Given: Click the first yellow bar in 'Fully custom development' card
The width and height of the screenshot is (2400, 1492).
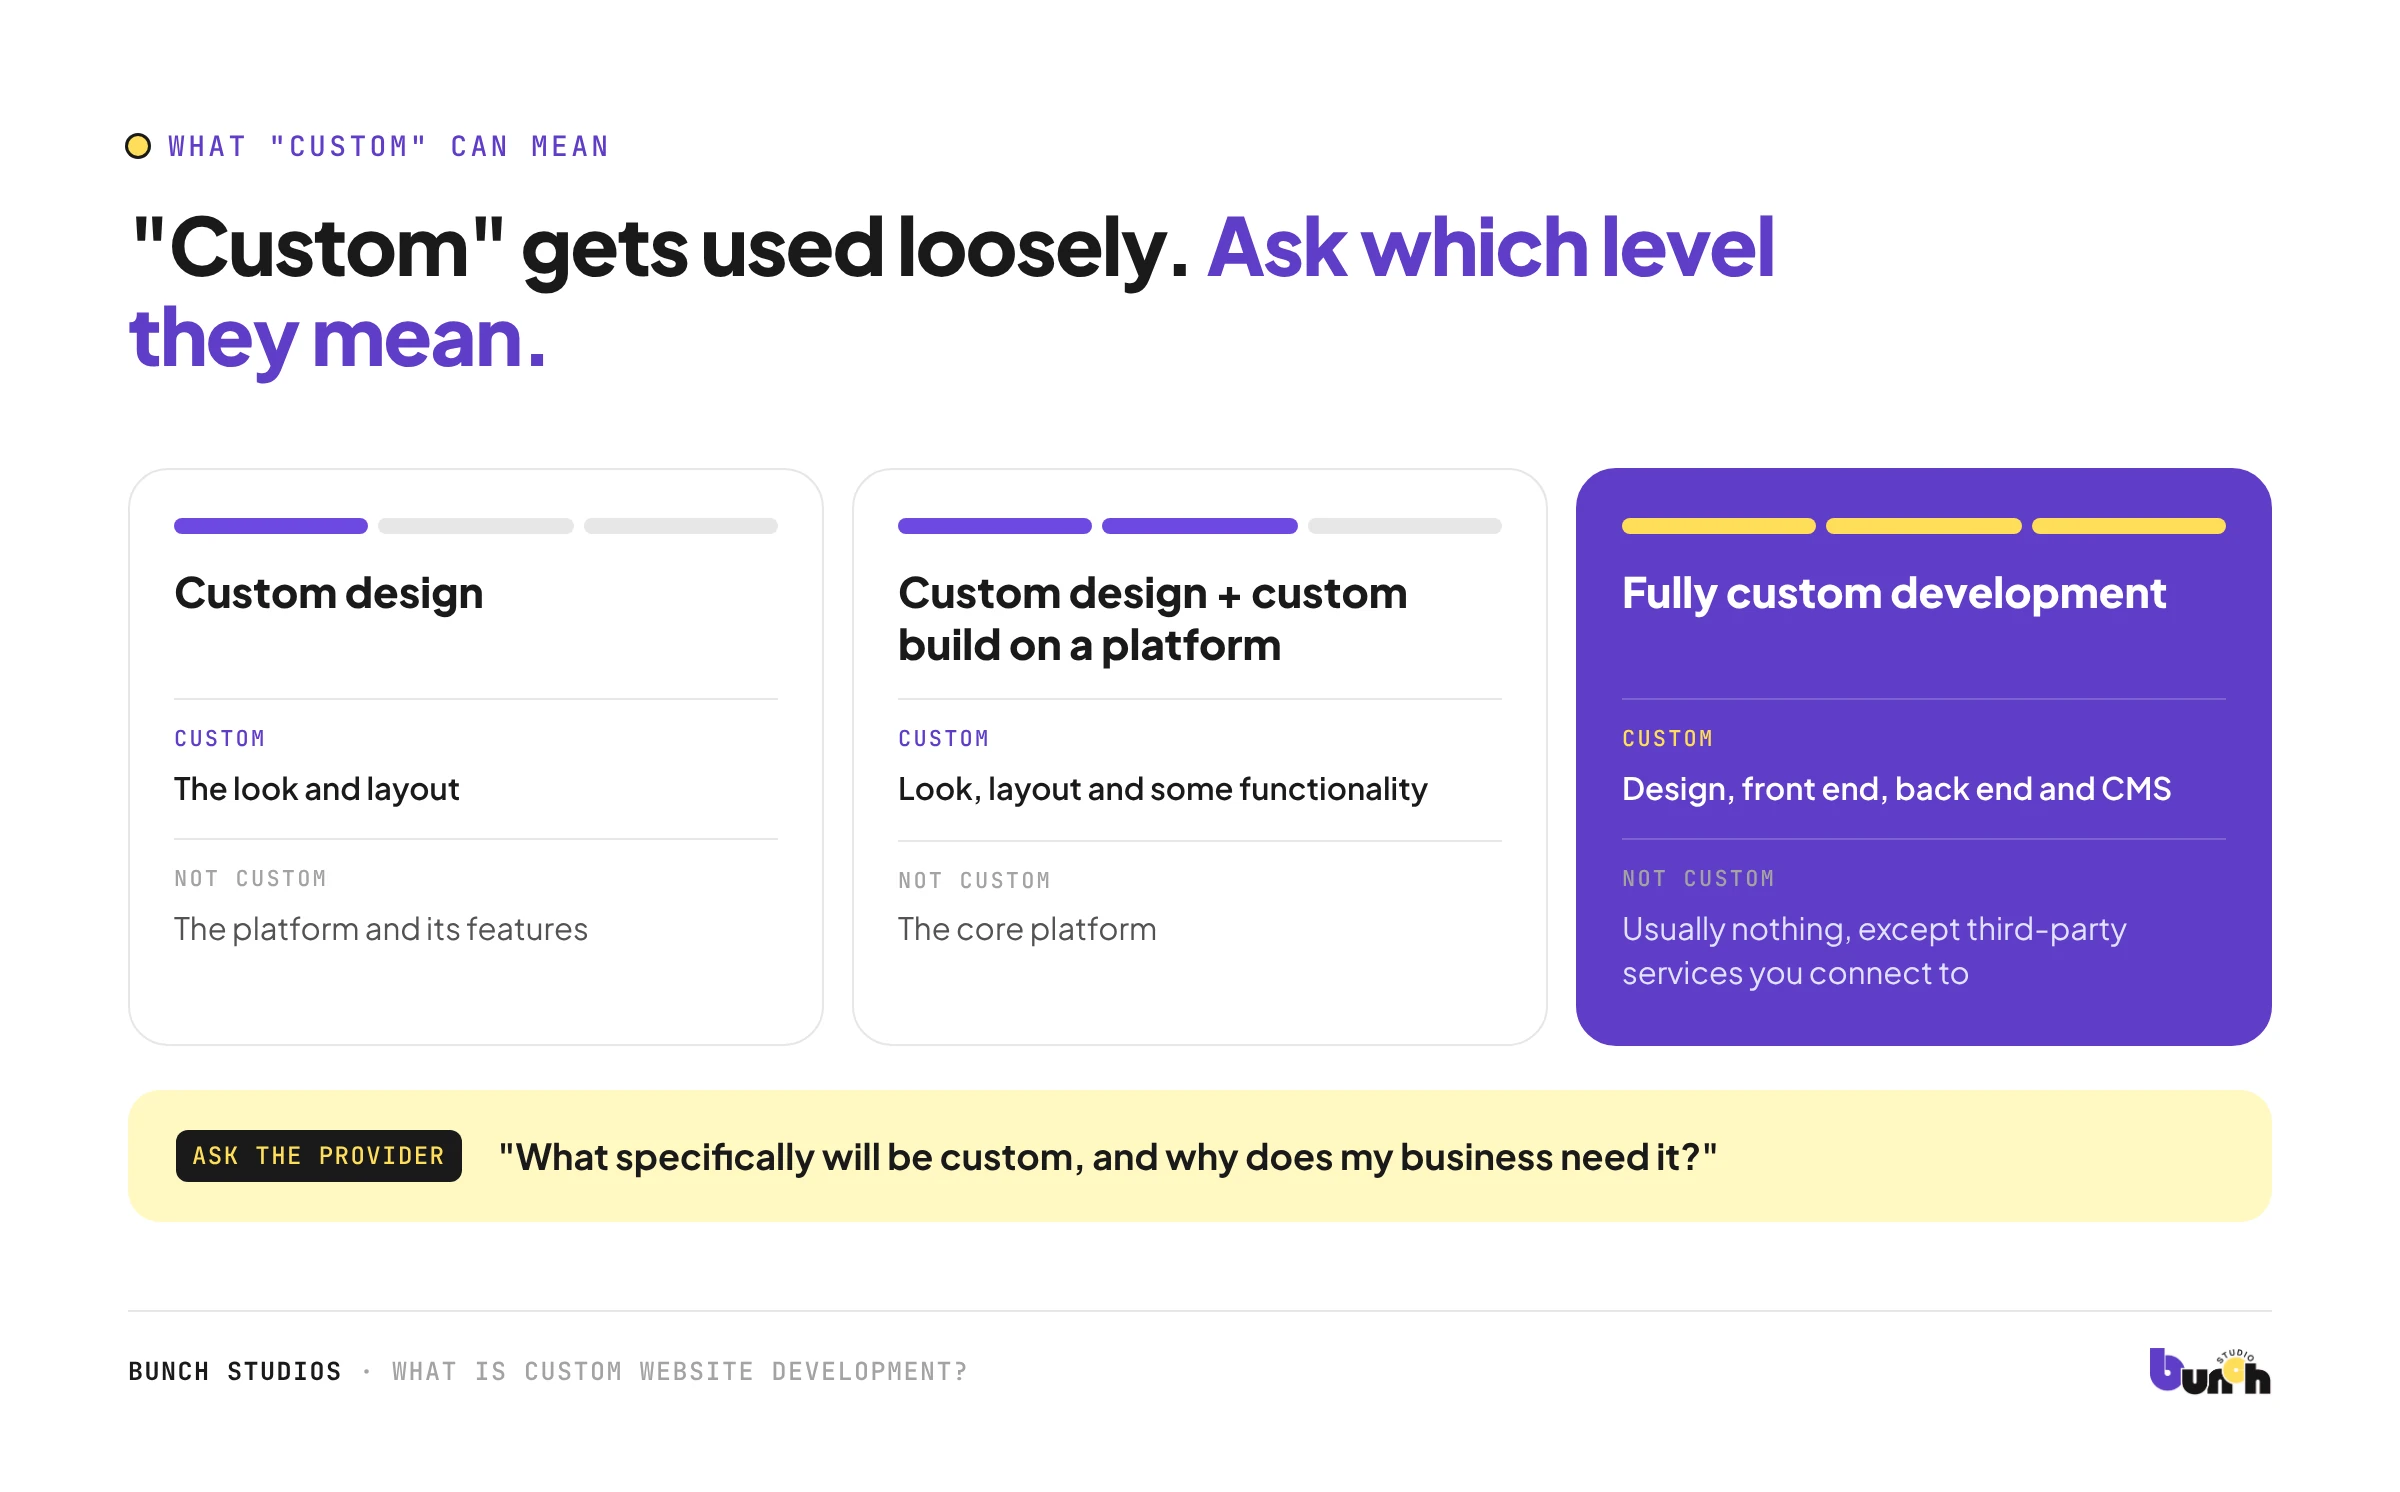Looking at the screenshot, I should [x=1719, y=526].
